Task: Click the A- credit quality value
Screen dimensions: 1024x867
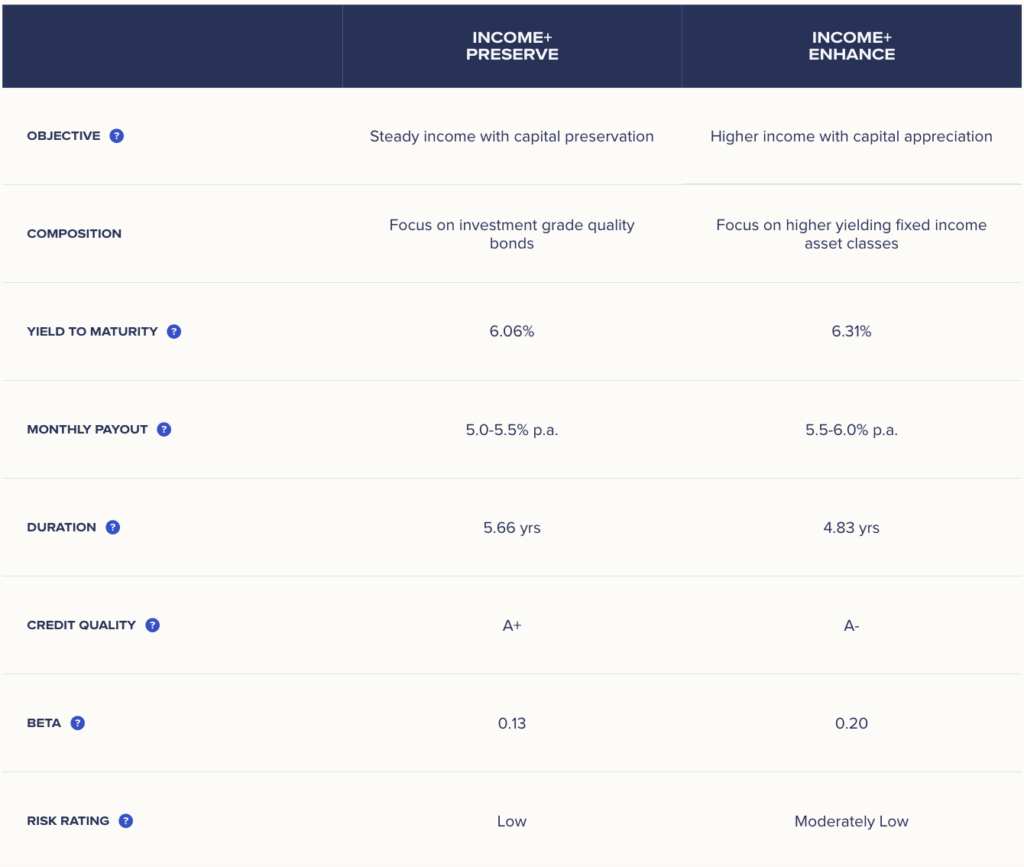Action: pos(852,625)
